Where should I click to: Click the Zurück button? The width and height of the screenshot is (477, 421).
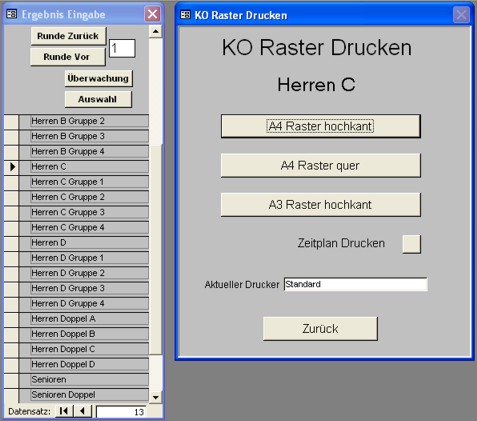[x=320, y=329]
